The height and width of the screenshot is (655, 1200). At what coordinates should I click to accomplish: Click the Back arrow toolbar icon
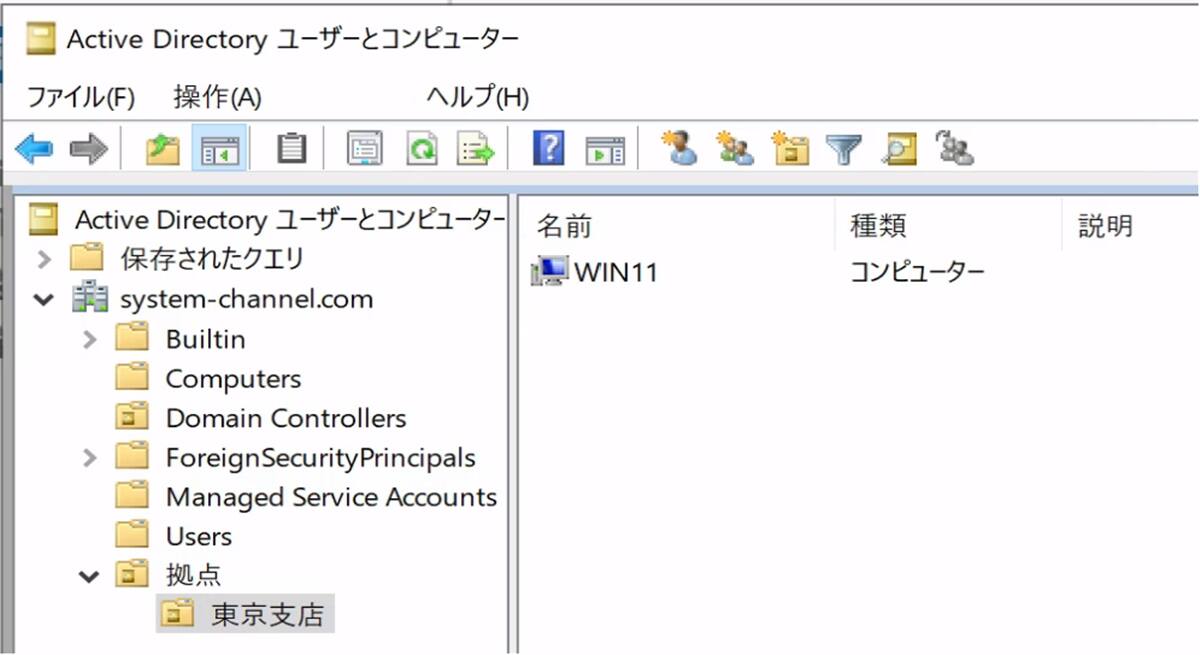(34, 150)
